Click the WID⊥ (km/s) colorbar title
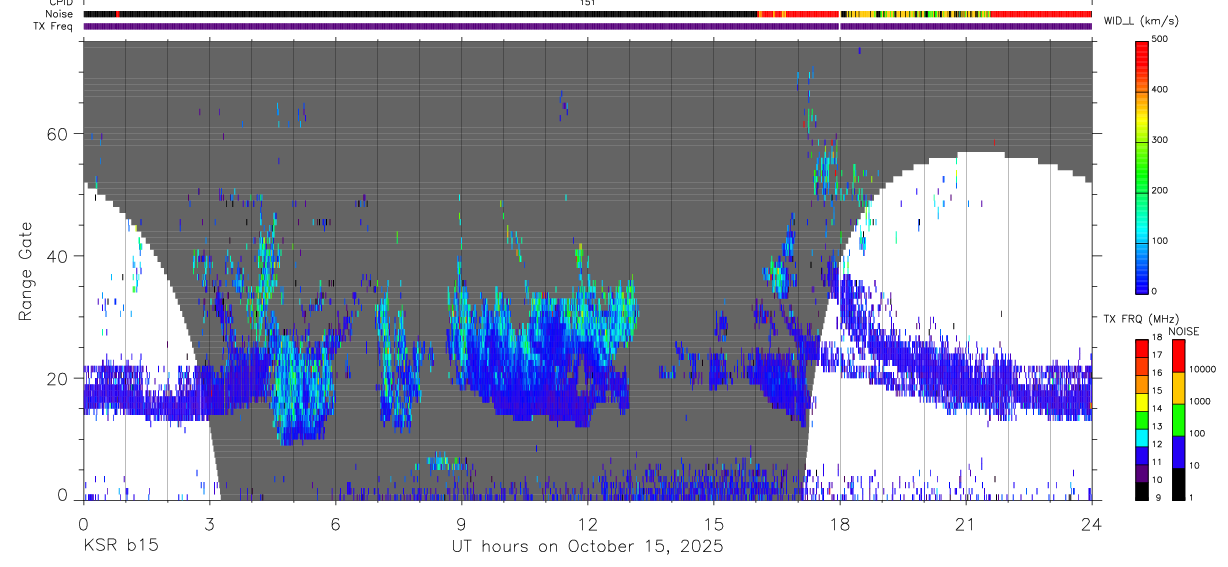 coord(1142,21)
